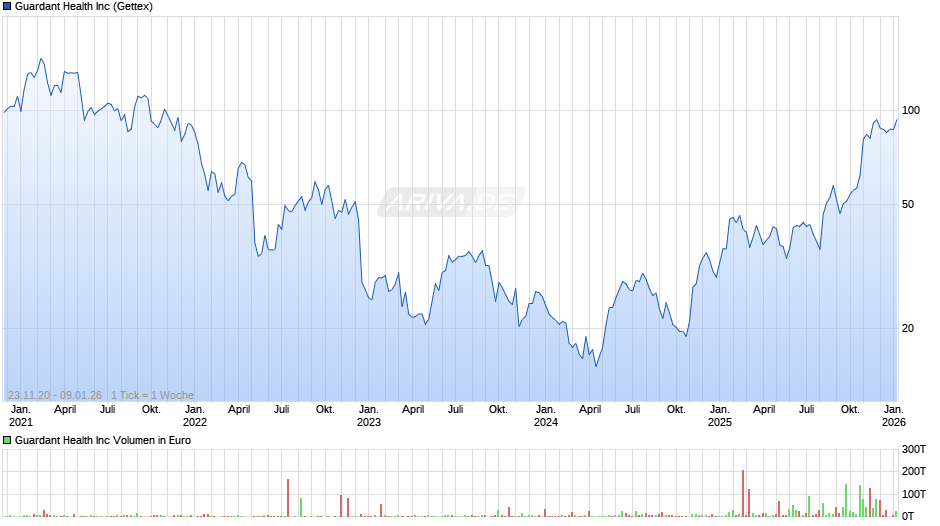Click the volume axis label '300T'
The width and height of the screenshot is (940, 526).
point(914,449)
